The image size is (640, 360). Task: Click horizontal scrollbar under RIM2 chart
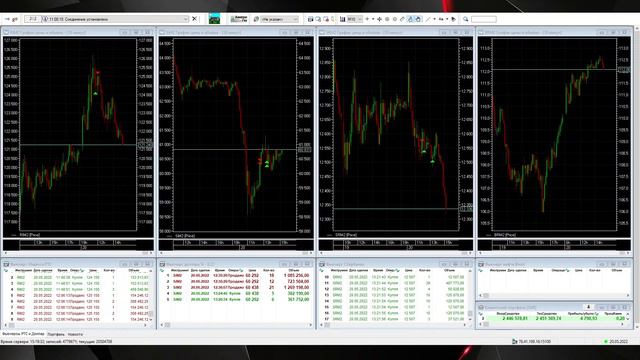pyautogui.click(x=78, y=253)
